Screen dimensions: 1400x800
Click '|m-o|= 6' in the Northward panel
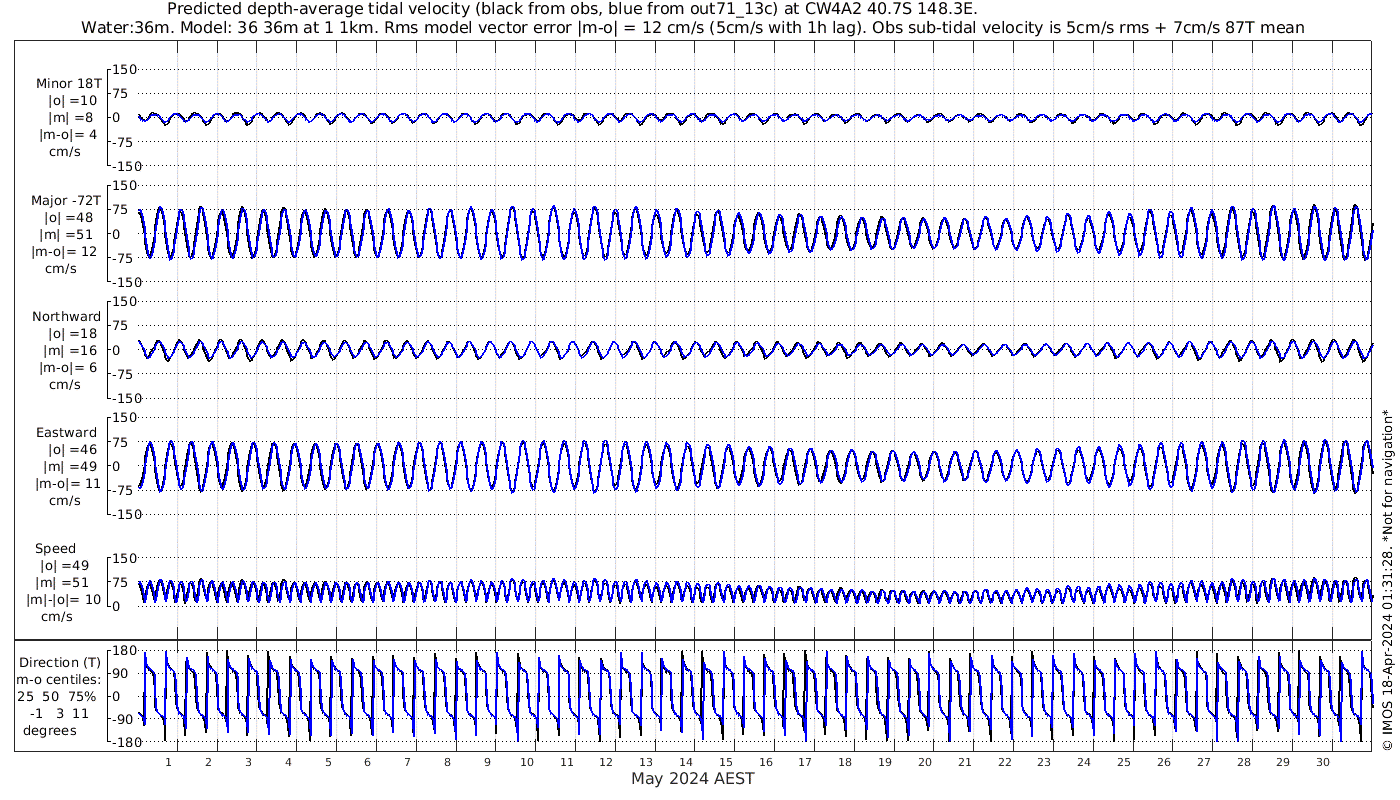[68, 367]
